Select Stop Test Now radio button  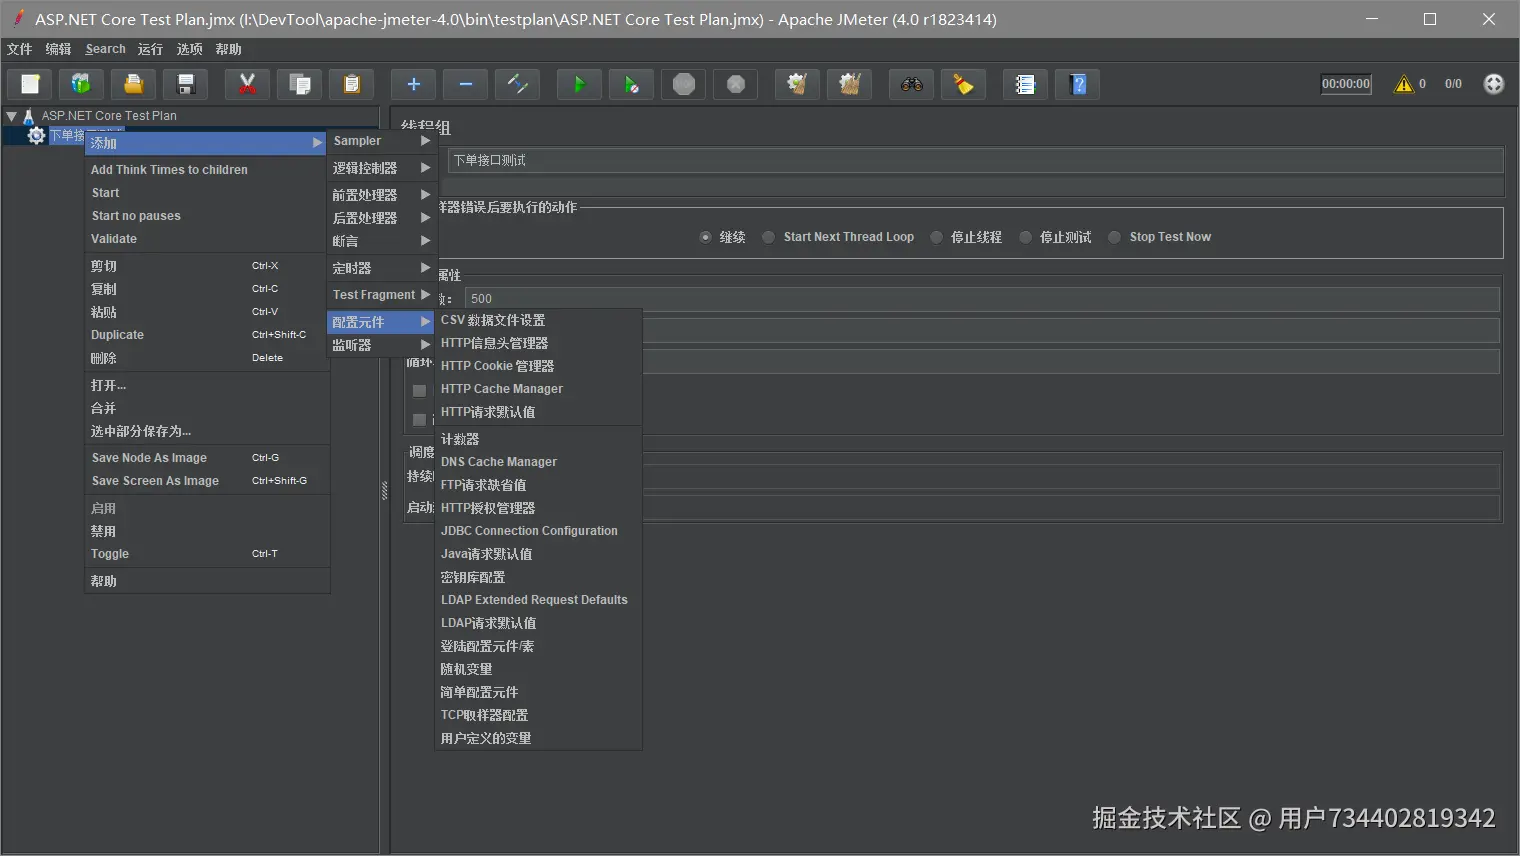(1114, 237)
